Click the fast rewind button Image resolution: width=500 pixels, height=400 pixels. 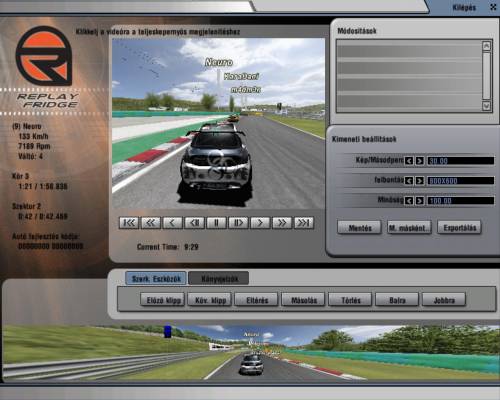coord(151,222)
